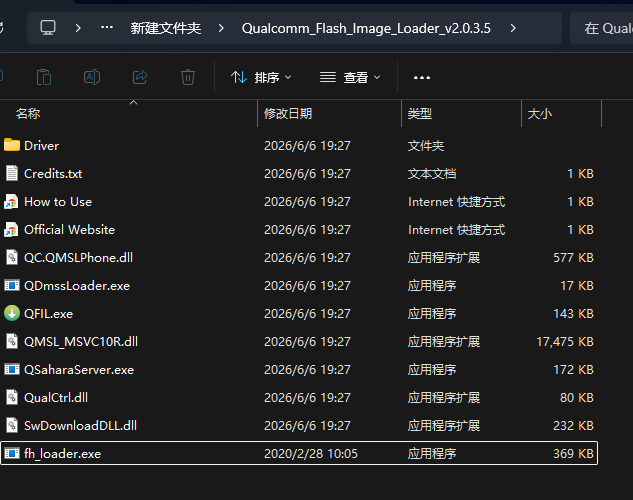Focus the search box labeled 在 Qual

point(602,28)
